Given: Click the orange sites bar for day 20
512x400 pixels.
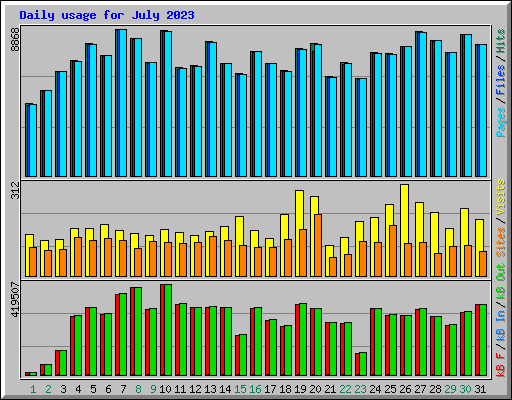Looking at the screenshot, I should pyautogui.click(x=318, y=245).
